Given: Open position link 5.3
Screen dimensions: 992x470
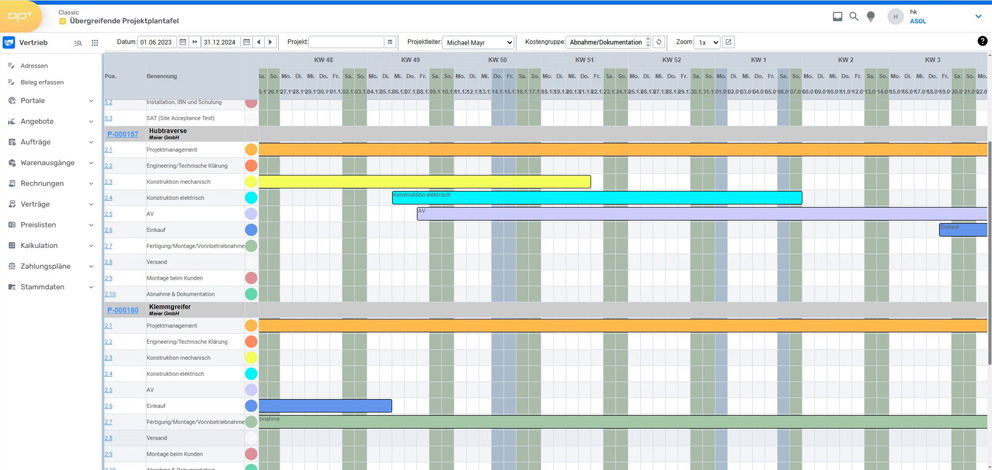Looking at the screenshot, I should (108, 118).
